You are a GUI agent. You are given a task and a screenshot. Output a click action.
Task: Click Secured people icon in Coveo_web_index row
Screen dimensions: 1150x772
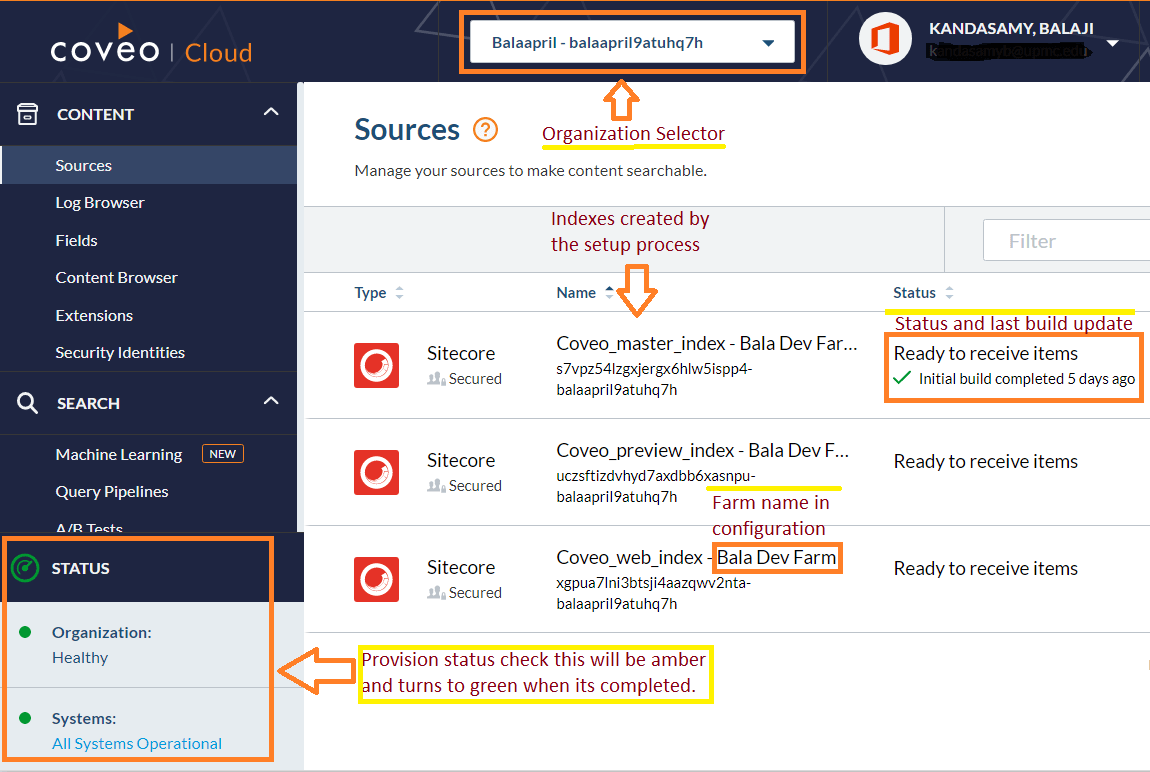436,593
